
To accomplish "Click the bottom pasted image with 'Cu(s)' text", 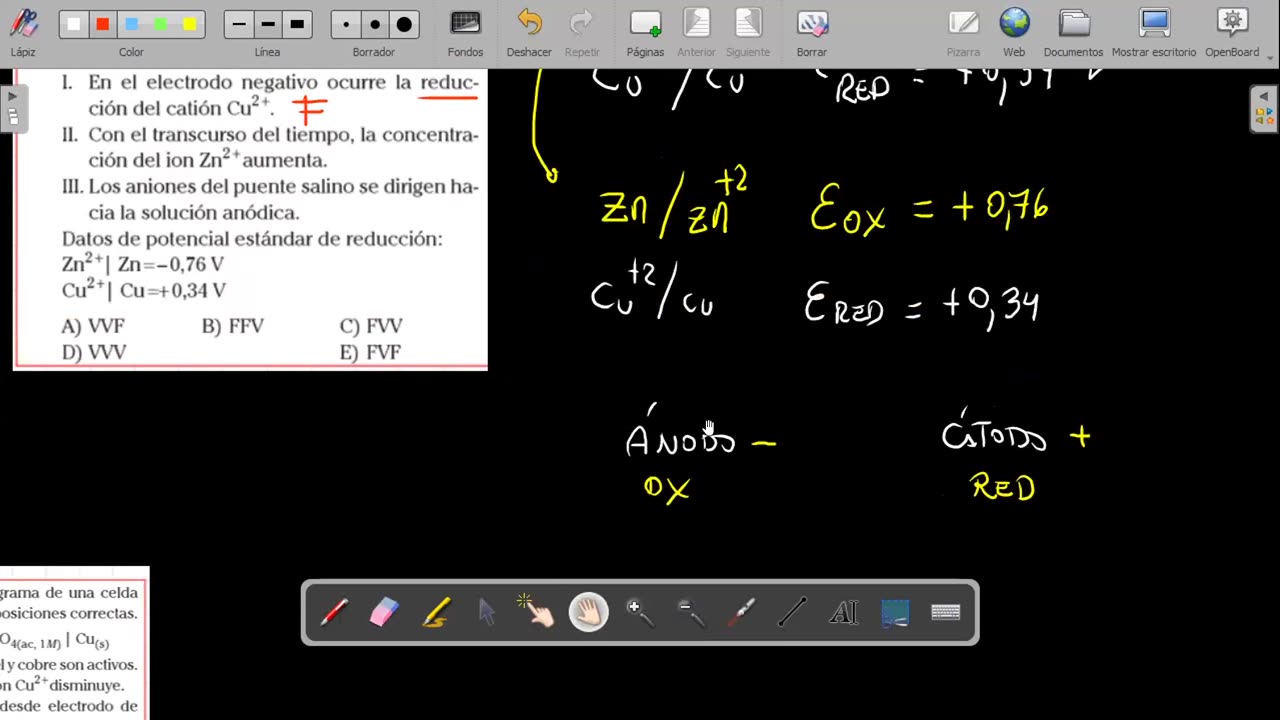I will [x=74, y=642].
